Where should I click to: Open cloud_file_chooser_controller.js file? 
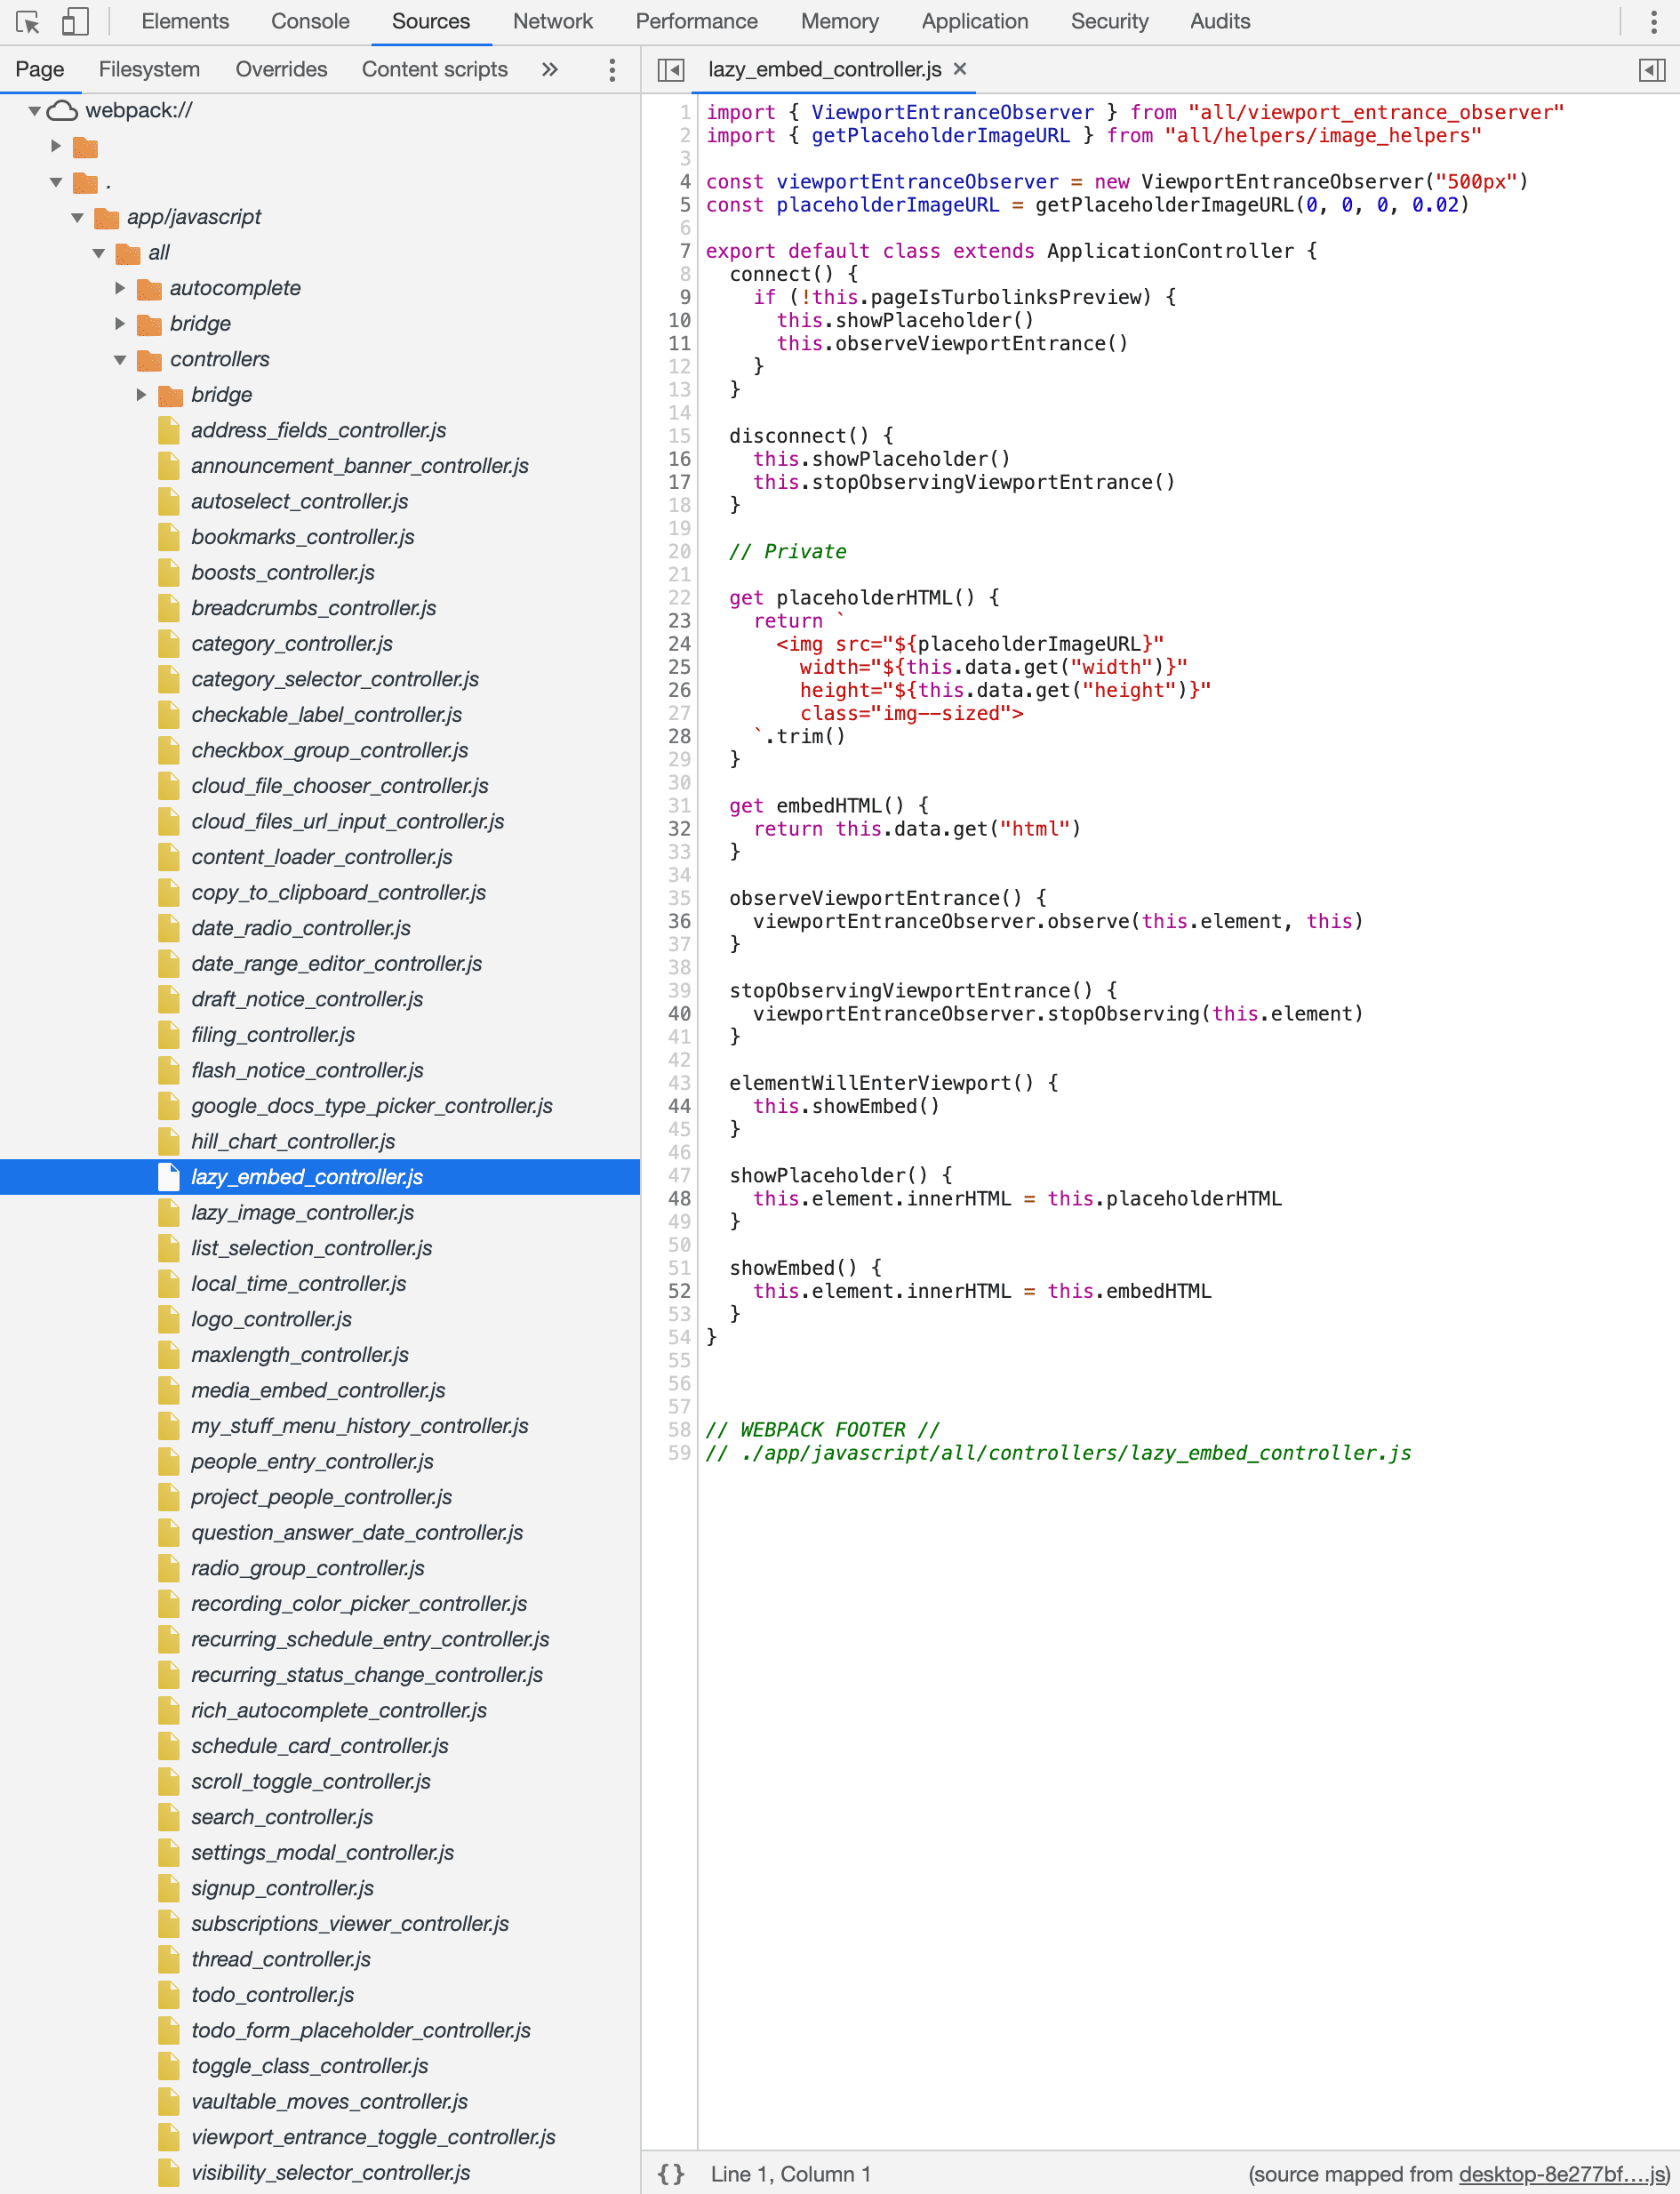(x=339, y=786)
